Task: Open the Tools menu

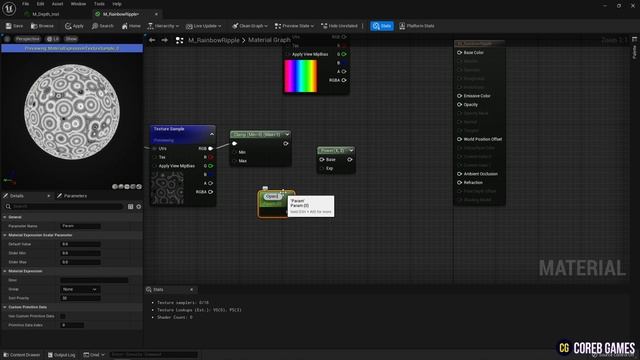Action: point(99,4)
